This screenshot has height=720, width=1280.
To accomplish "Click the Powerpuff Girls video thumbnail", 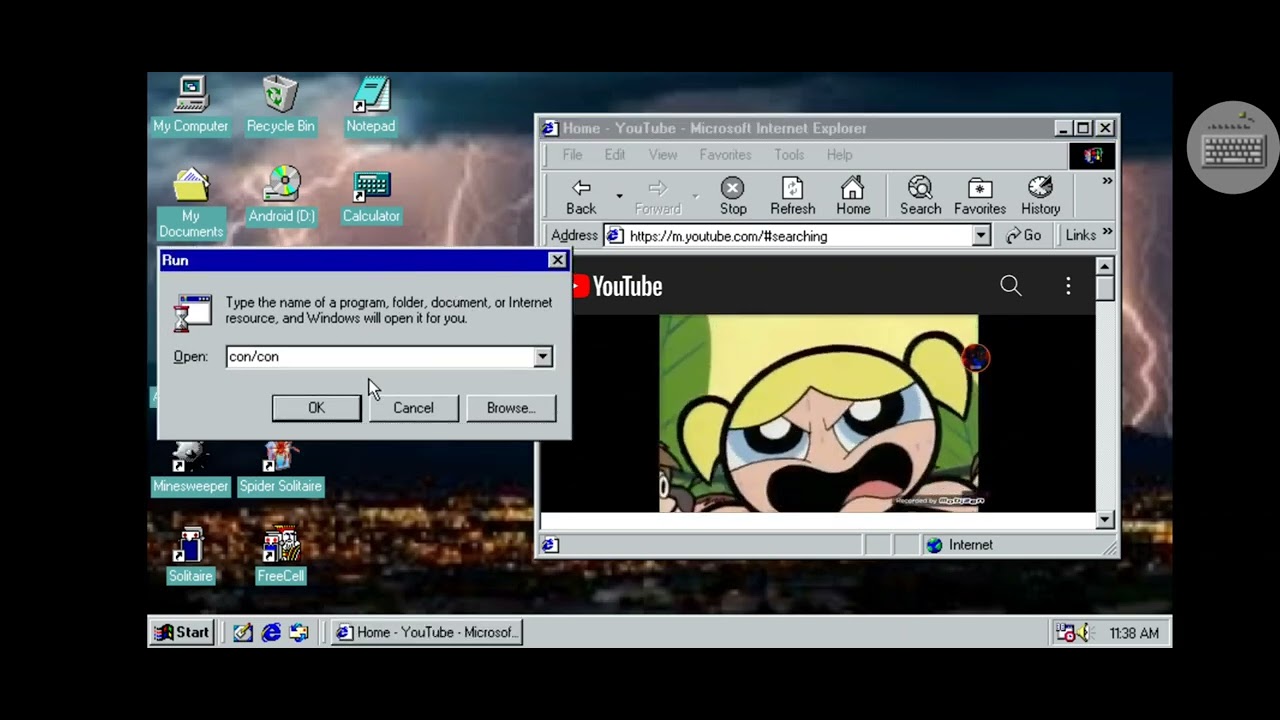I will (818, 413).
